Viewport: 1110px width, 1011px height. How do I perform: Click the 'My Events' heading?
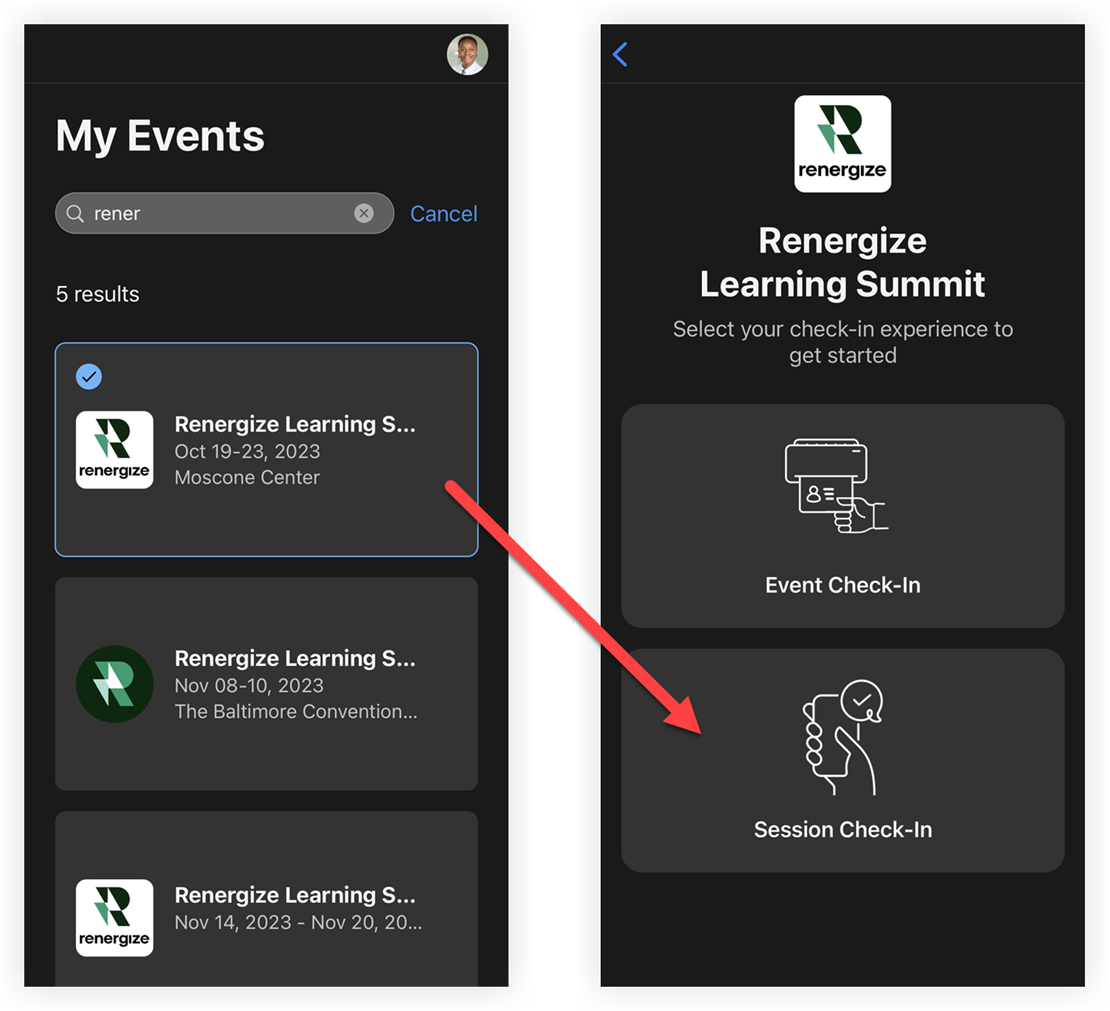pos(160,136)
